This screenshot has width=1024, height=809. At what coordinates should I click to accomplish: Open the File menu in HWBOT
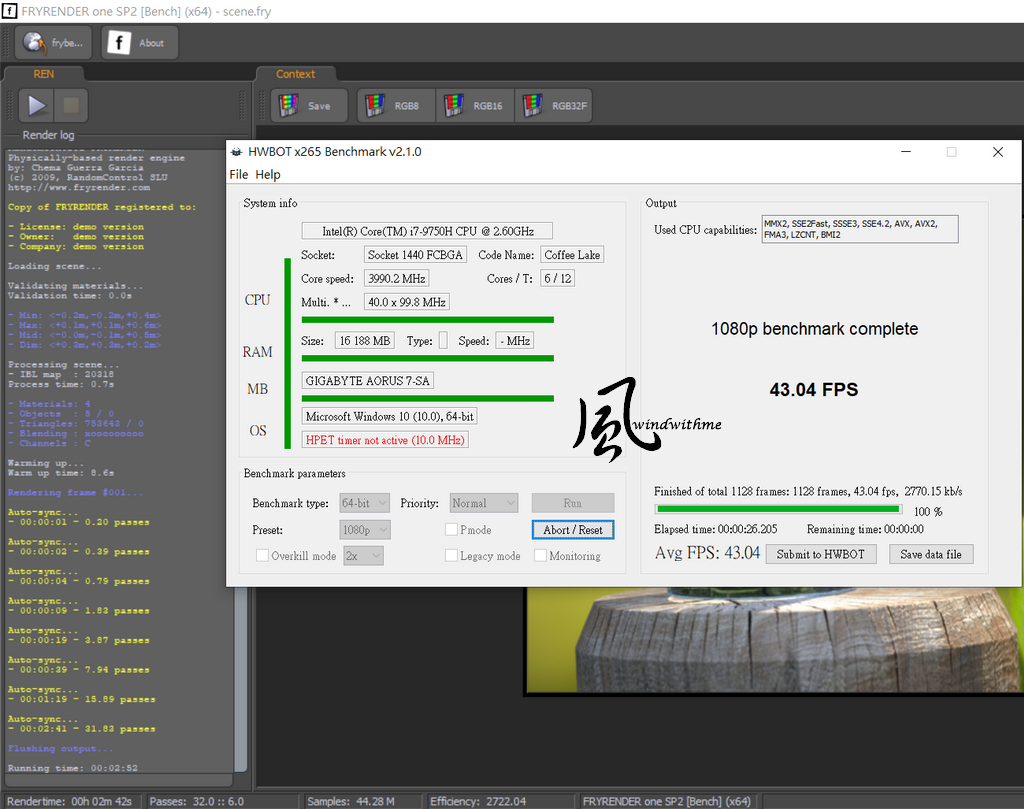(238, 174)
